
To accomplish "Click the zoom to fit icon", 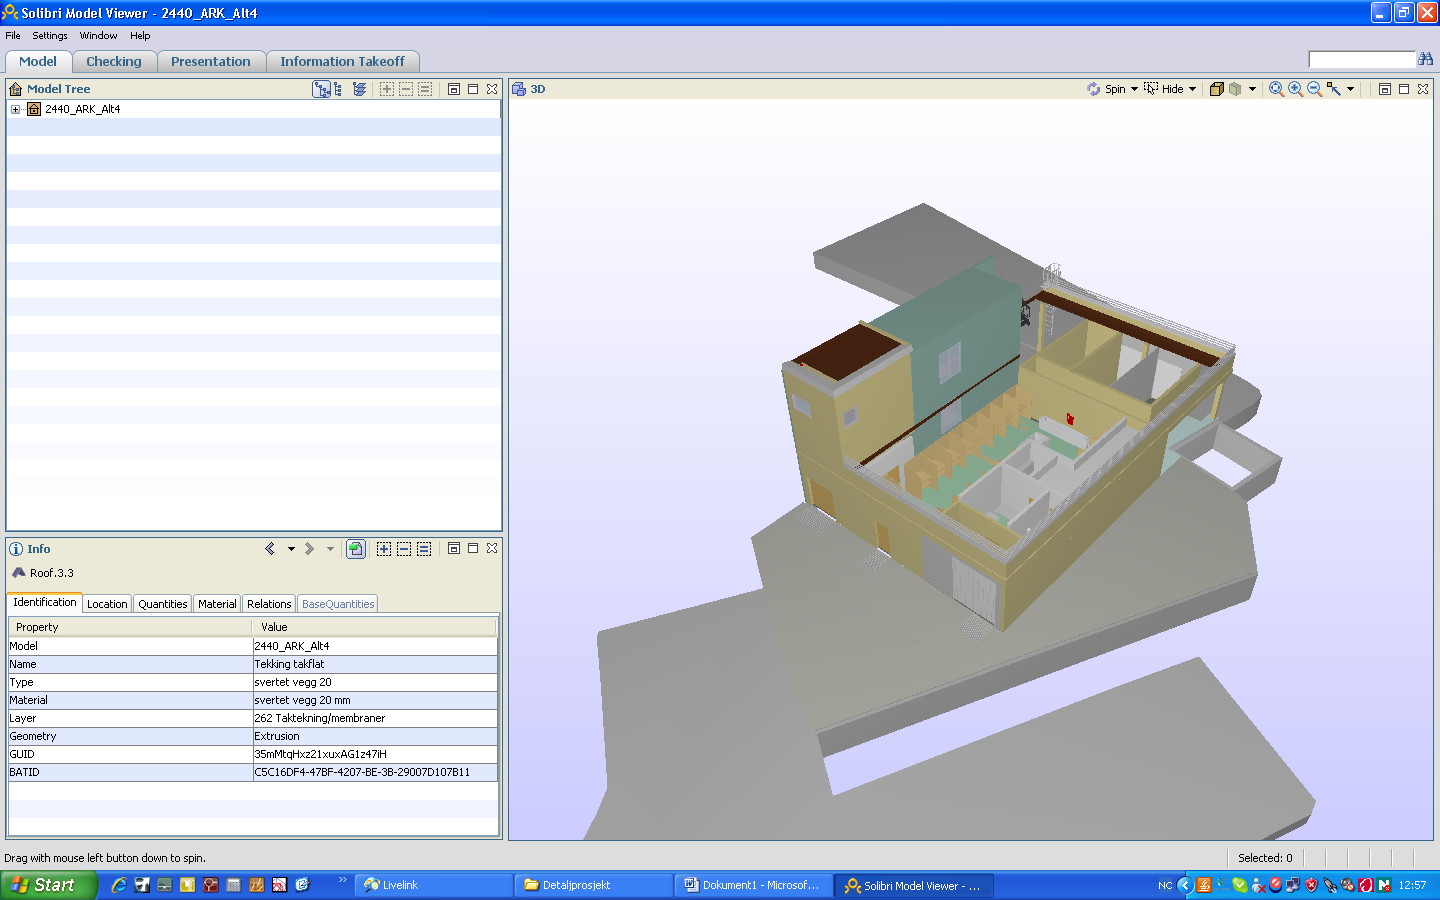I will tap(1276, 89).
